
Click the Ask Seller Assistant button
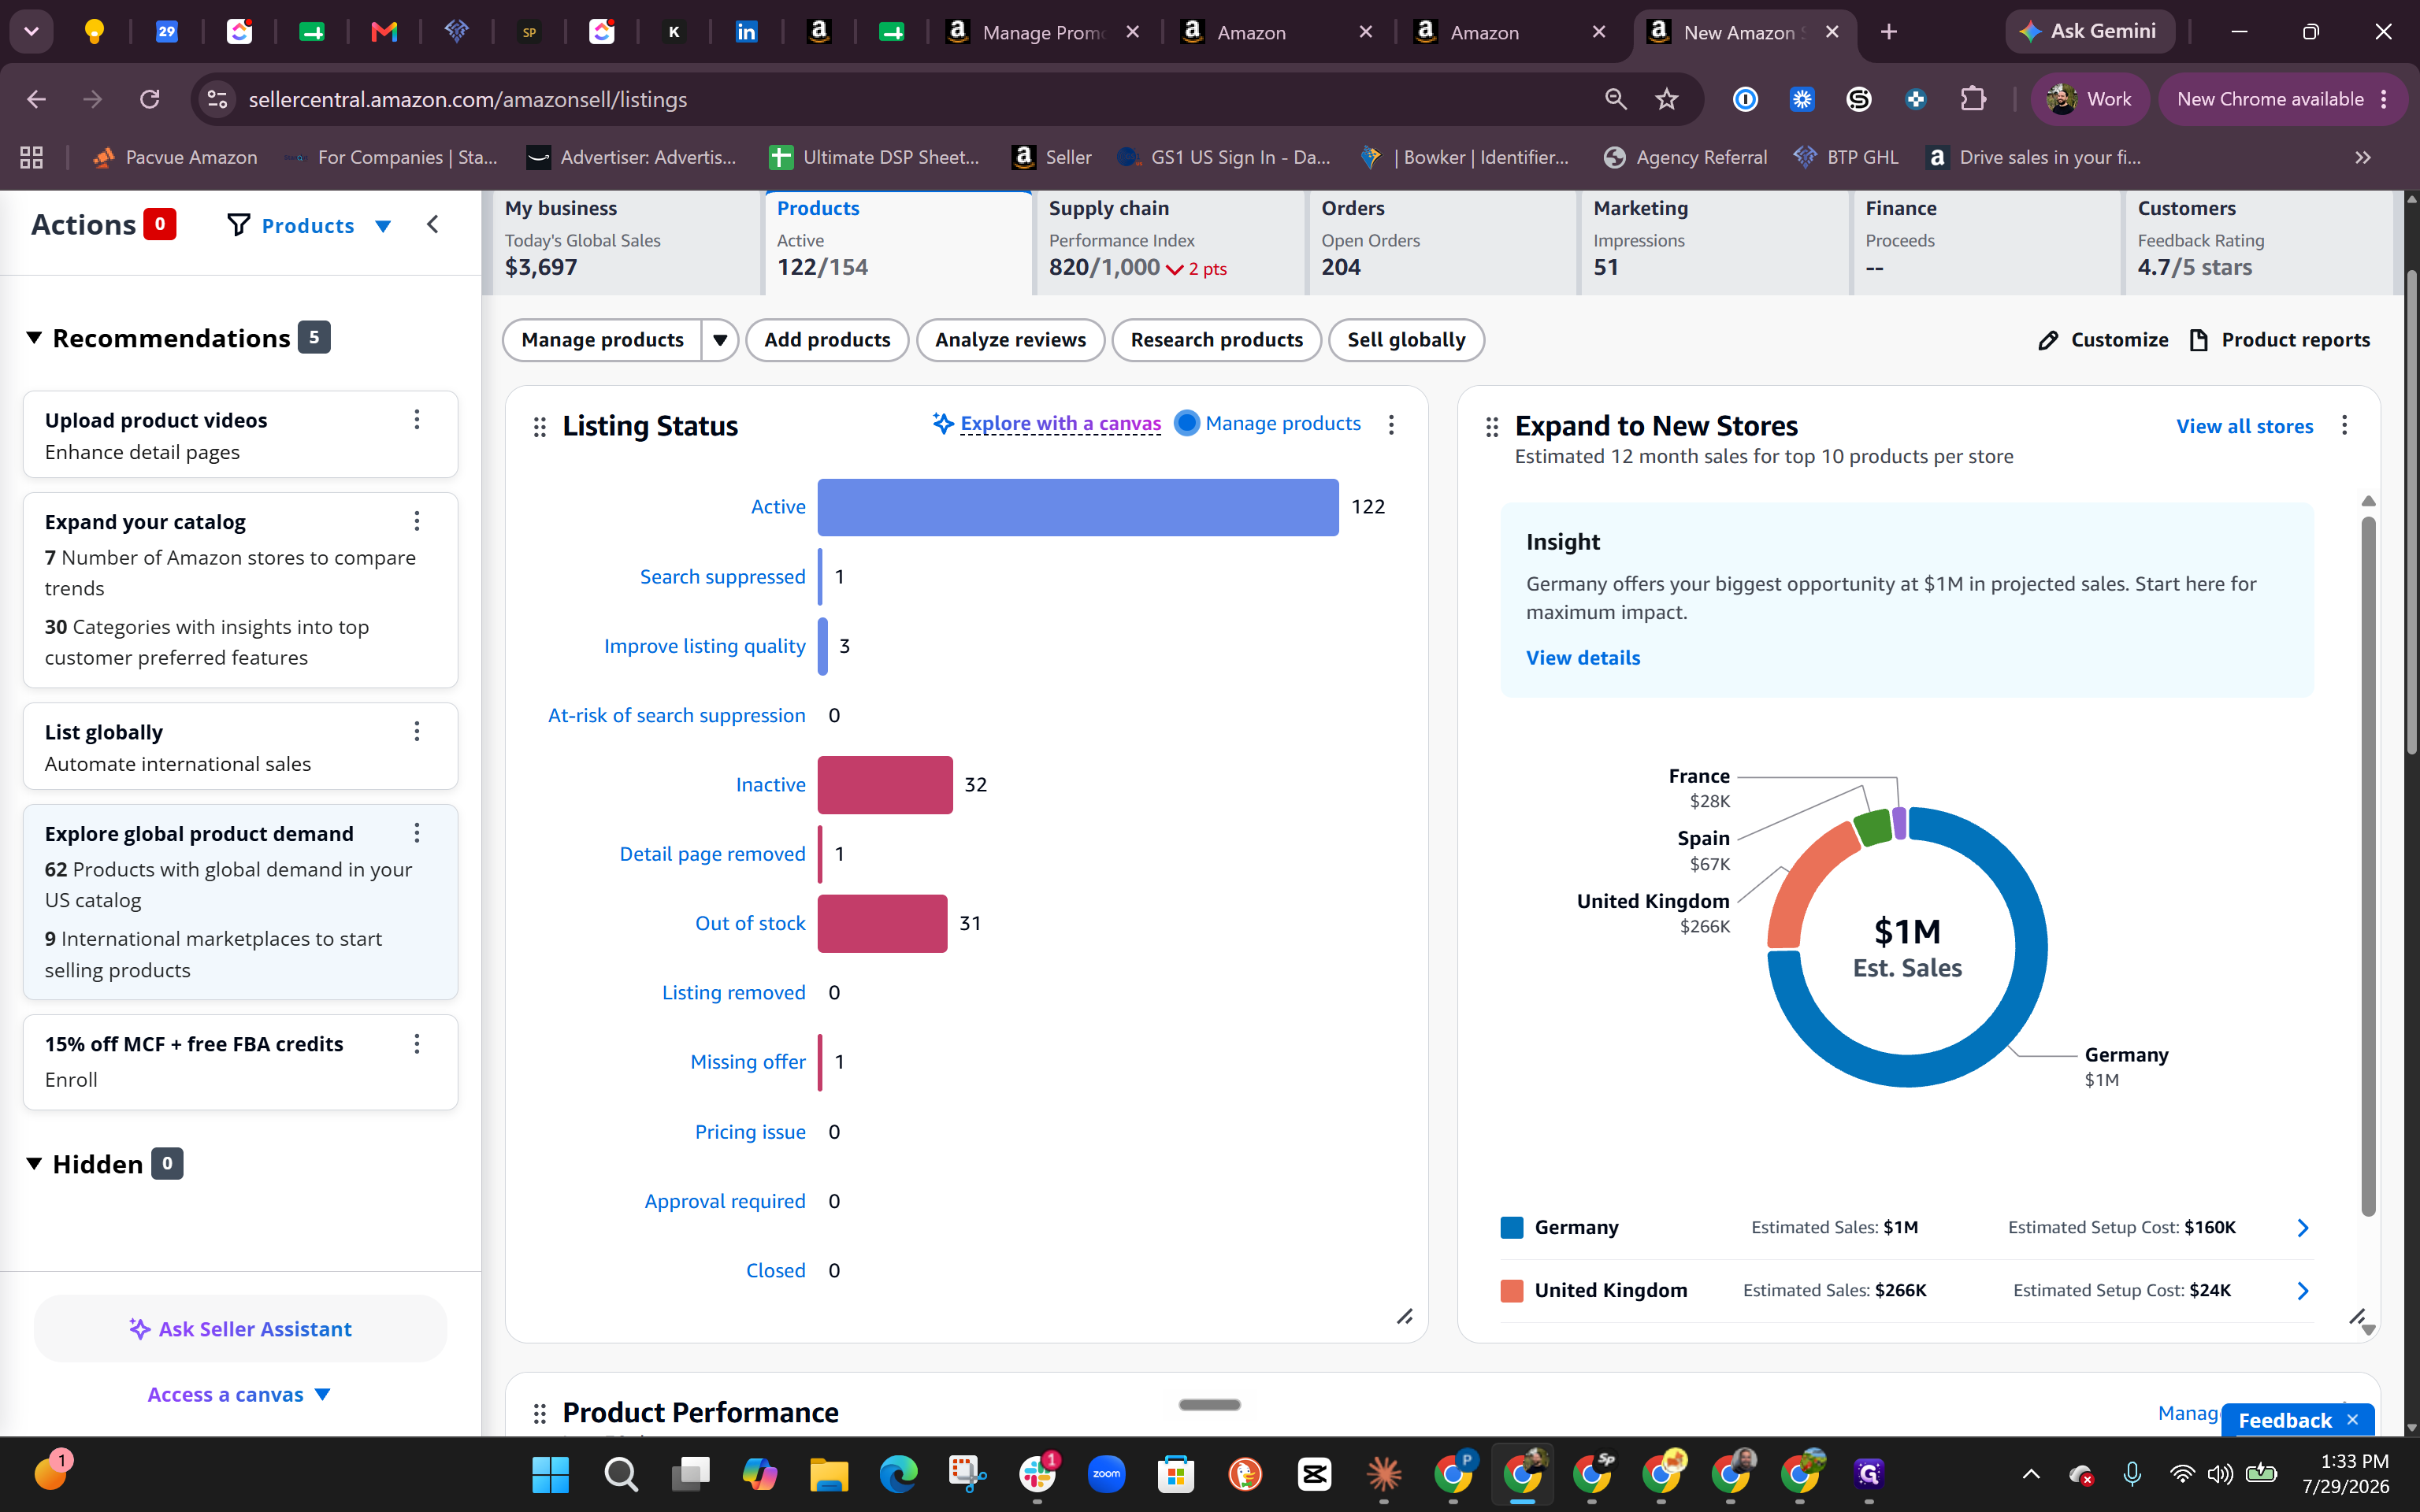240,1329
